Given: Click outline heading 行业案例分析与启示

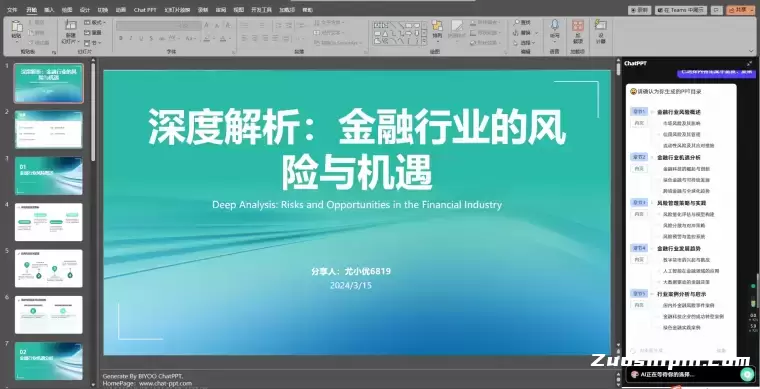Looking at the screenshot, I should point(681,294).
